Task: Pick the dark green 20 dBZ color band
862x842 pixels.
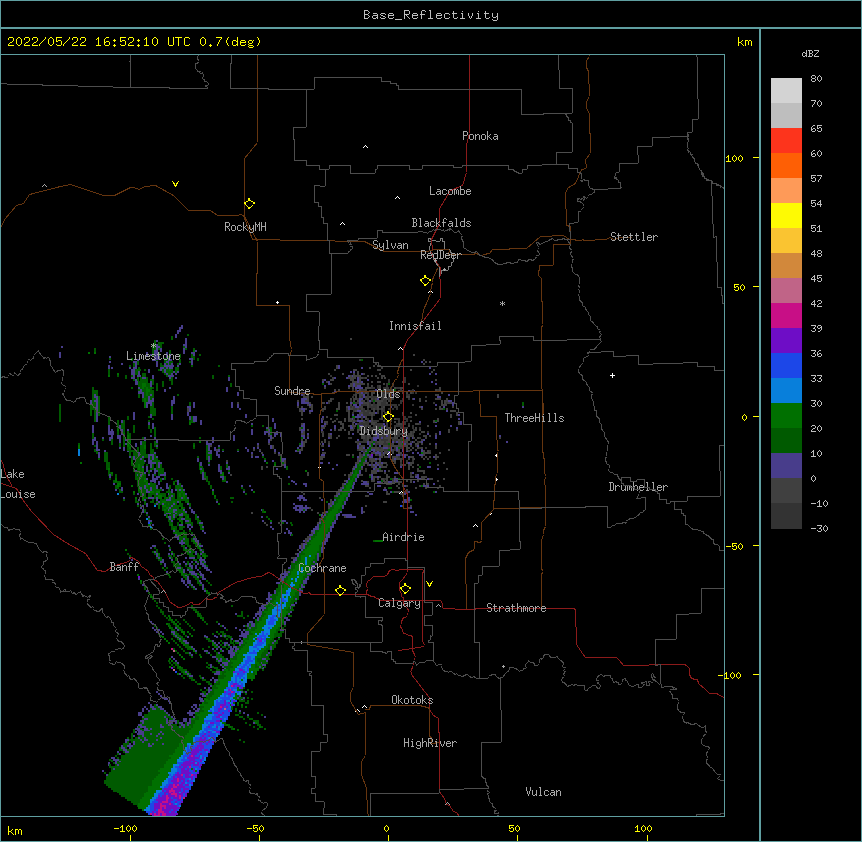Action: [x=786, y=440]
